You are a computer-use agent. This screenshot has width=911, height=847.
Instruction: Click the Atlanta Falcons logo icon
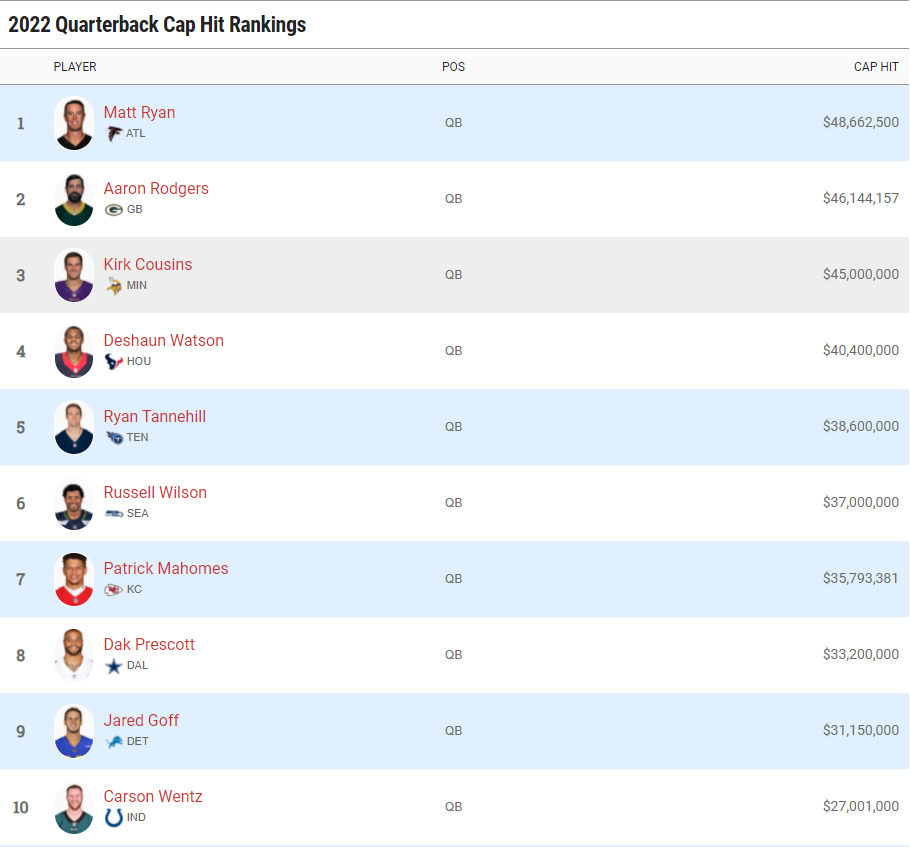coord(114,133)
